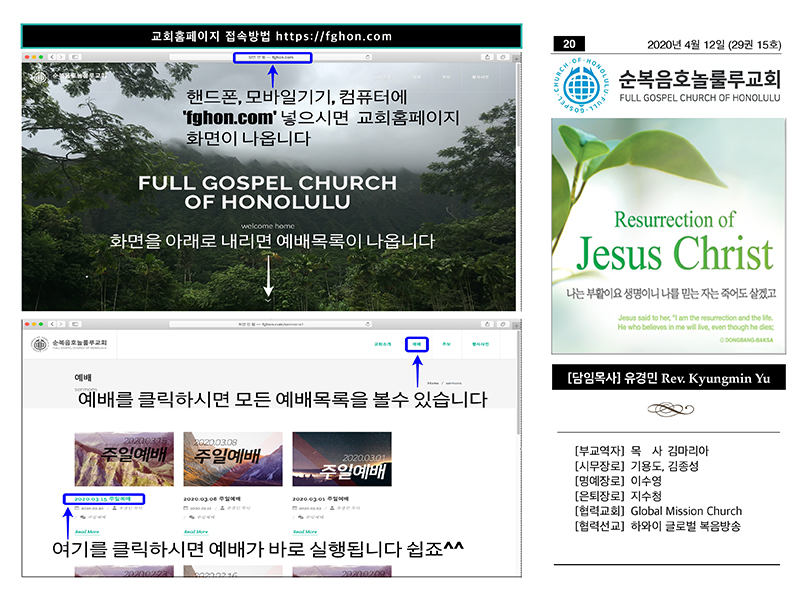
Task: Click the page number 20 box
Action: [569, 44]
